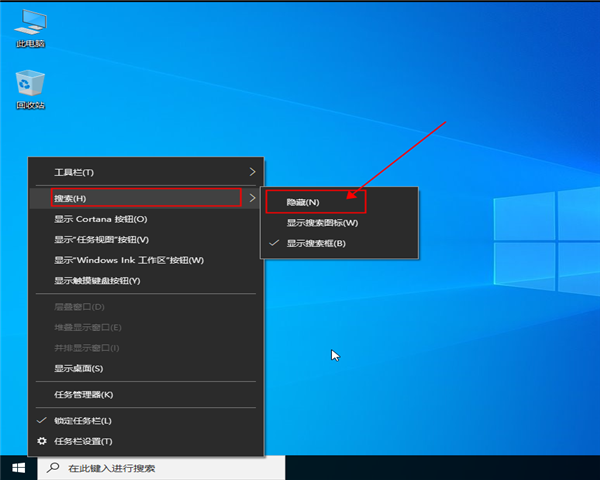
Task: Select the 回收站 Recycle Bin icon
Action: pos(30,84)
